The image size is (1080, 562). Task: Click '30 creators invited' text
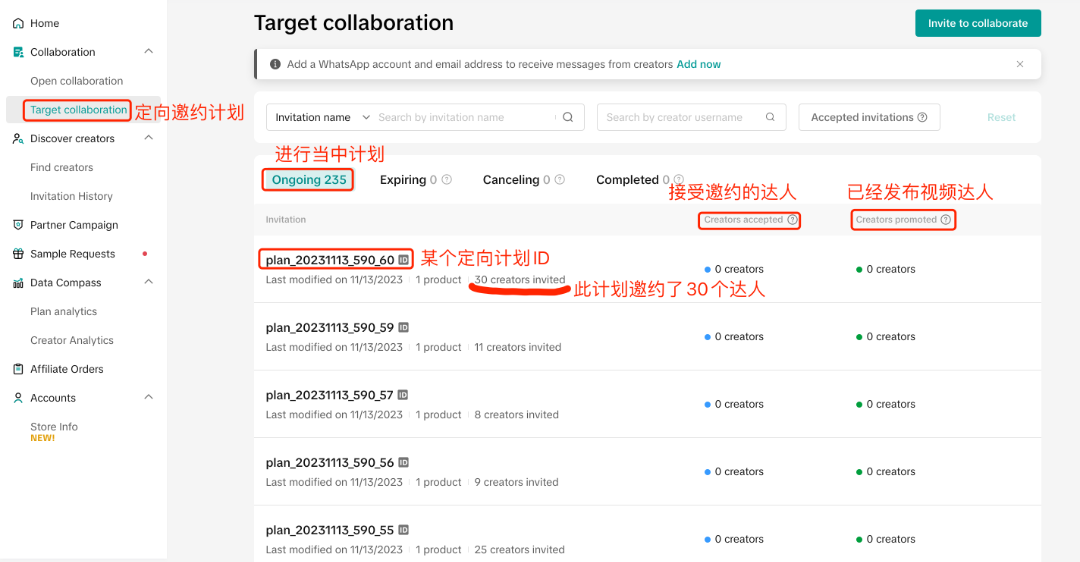(x=519, y=280)
